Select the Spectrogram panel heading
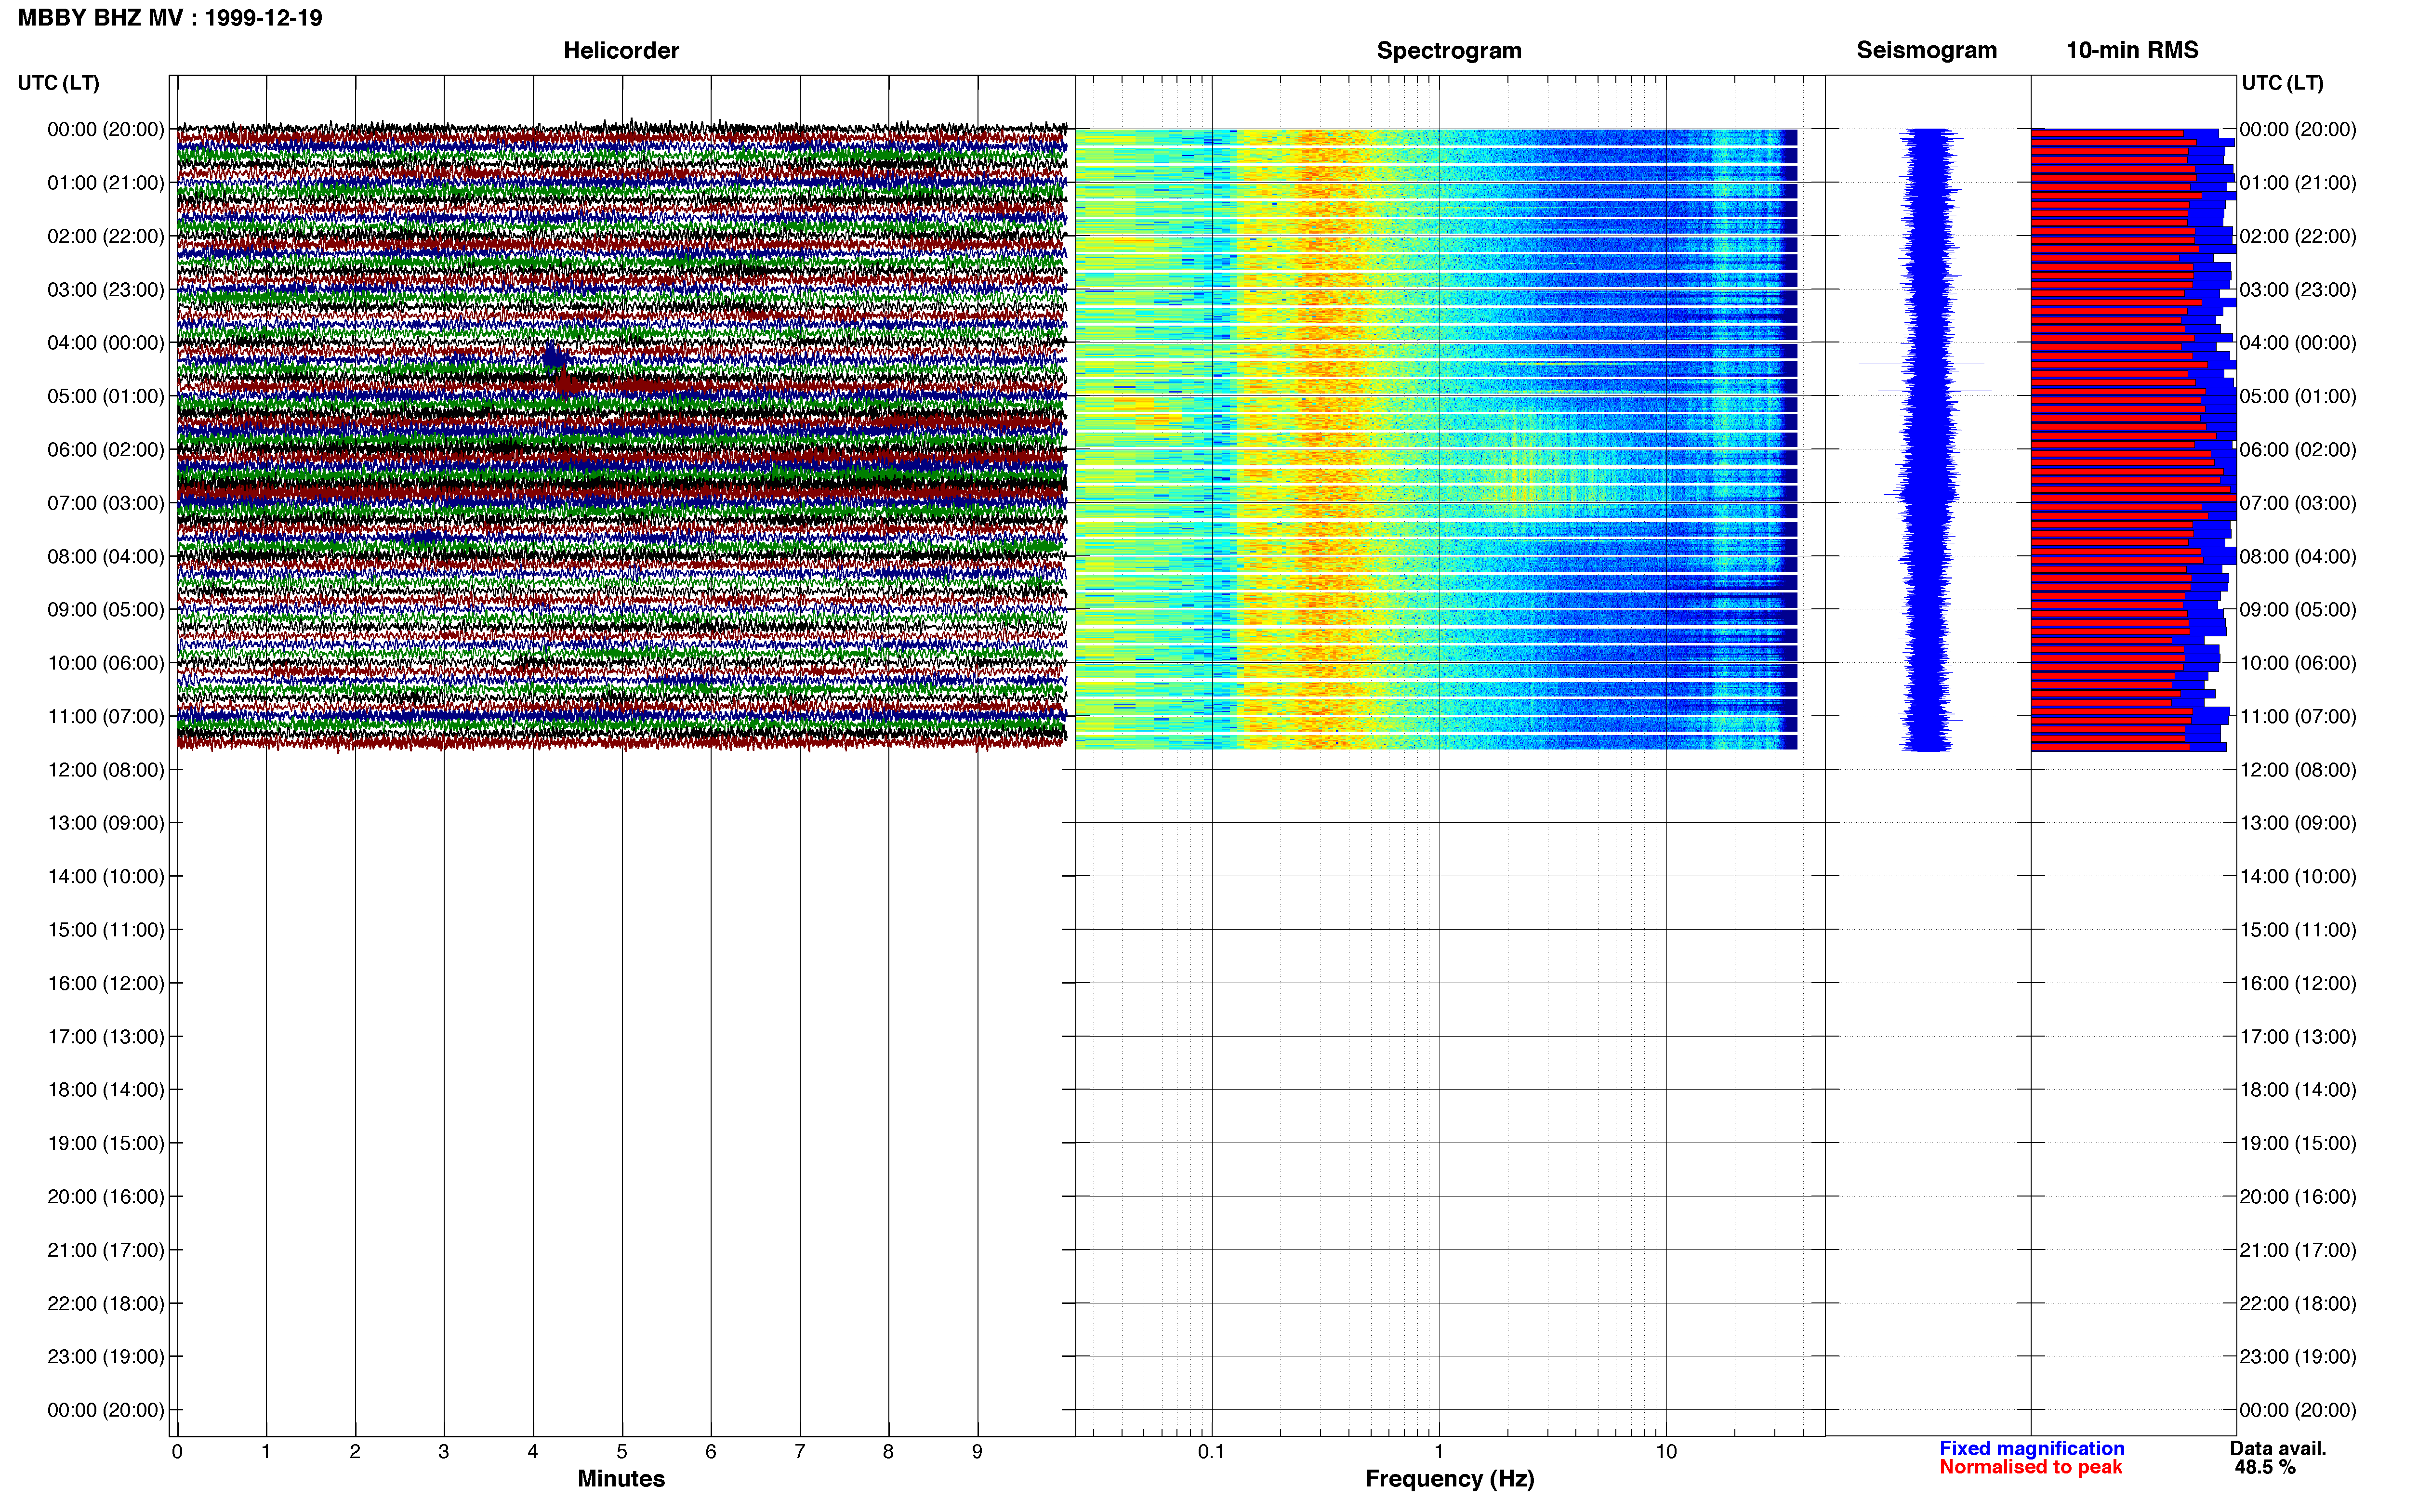This screenshot has height=1512, width=2418. [1449, 50]
